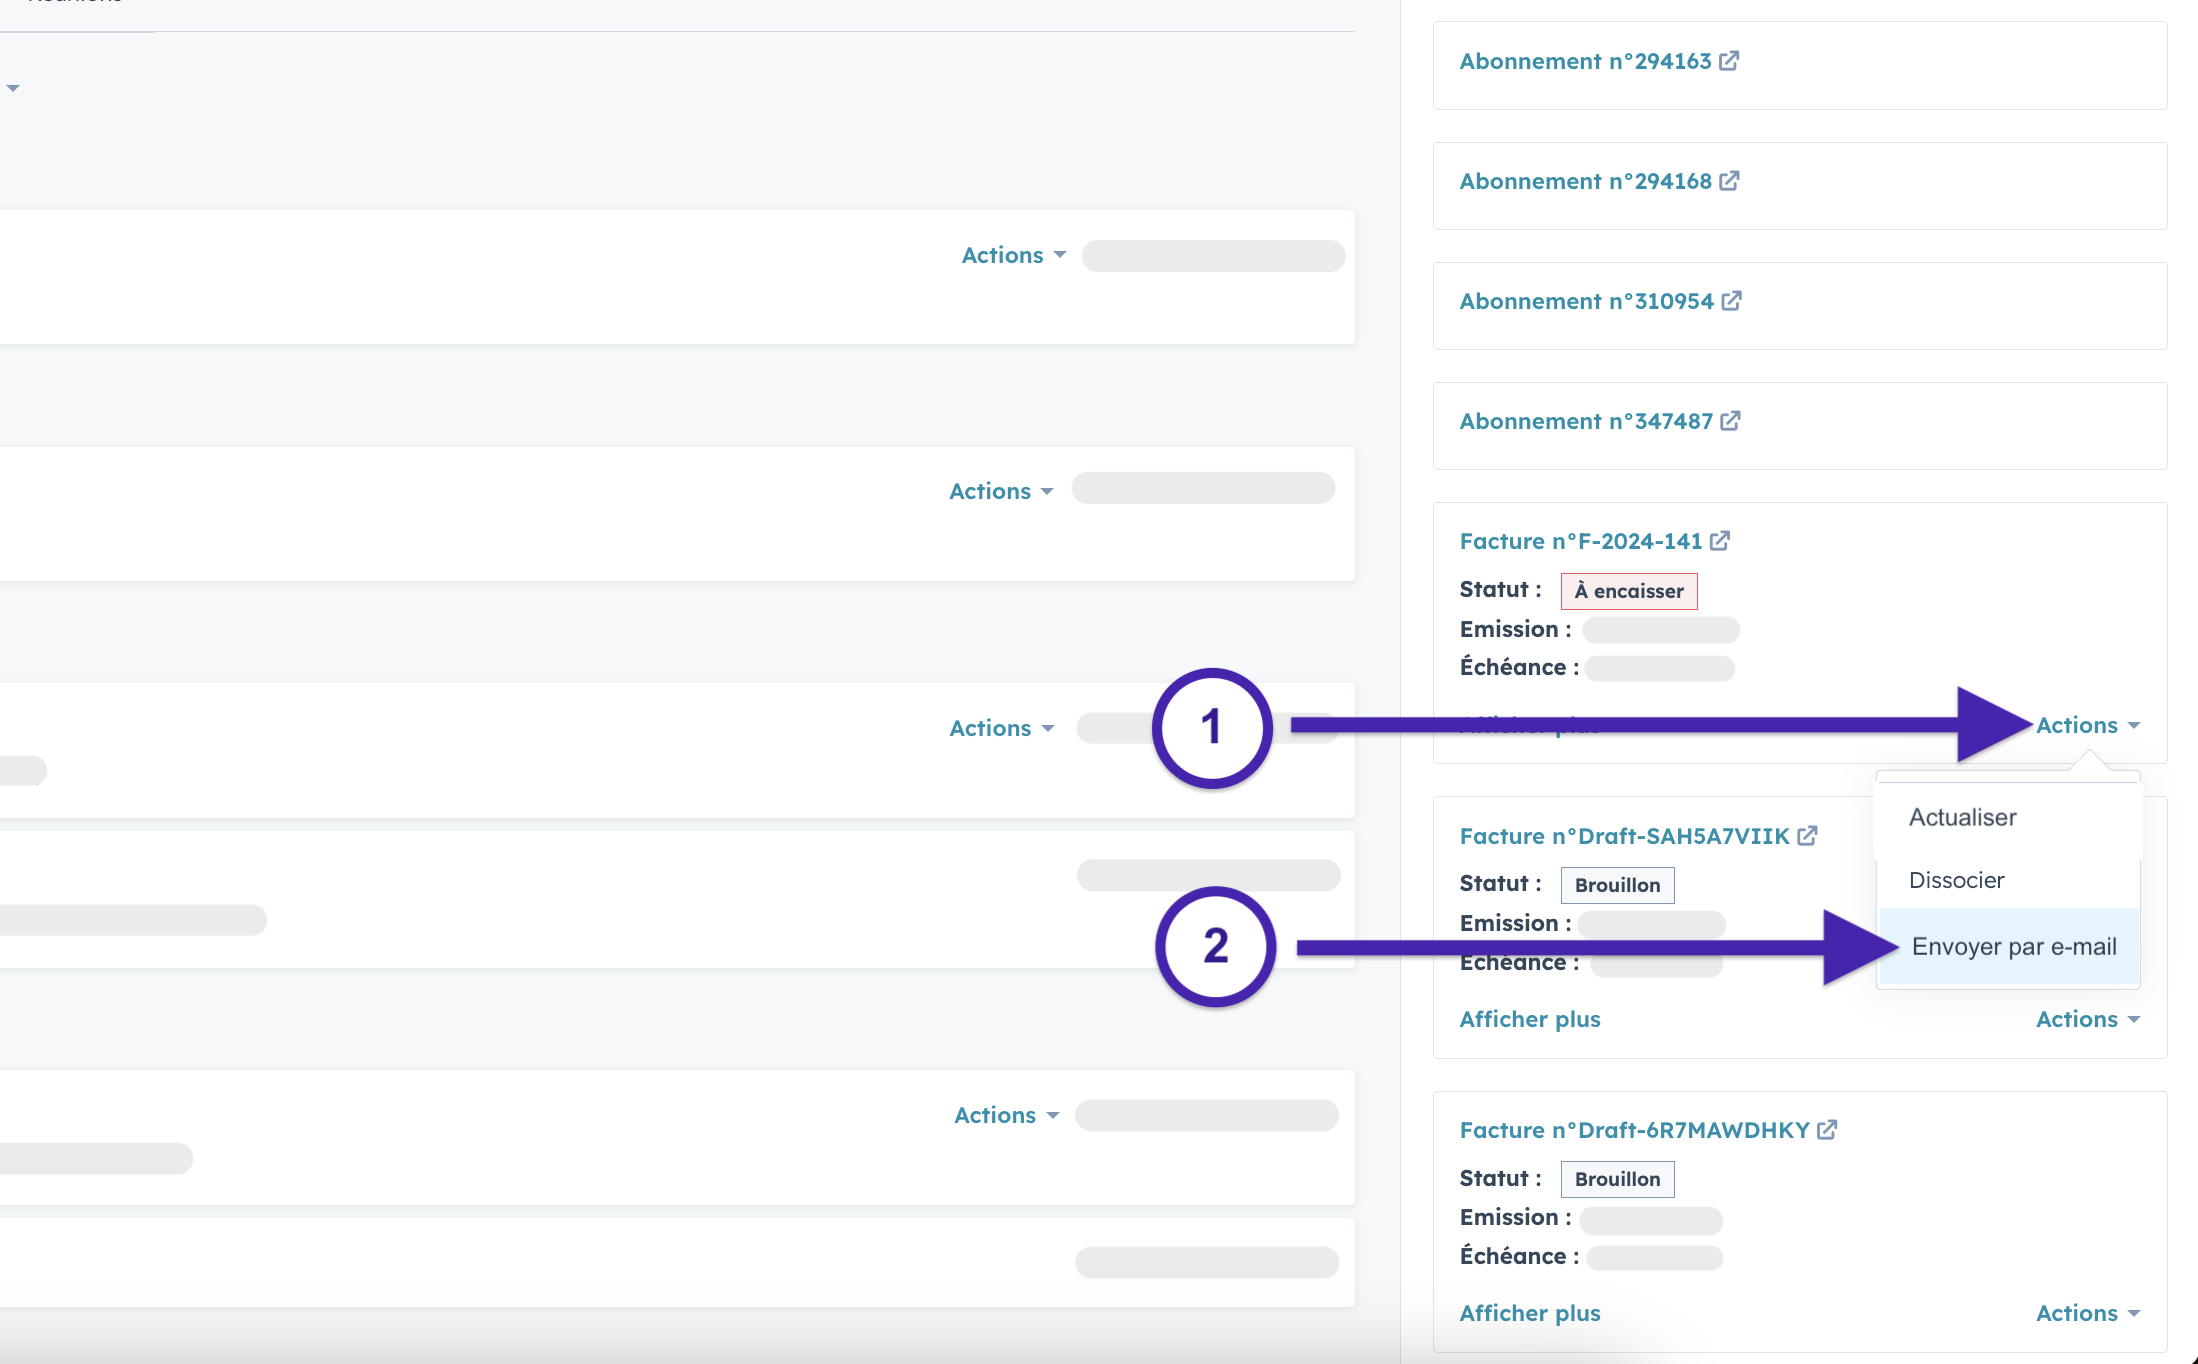Open the Facture n°F-2024-141 link
This screenshot has width=2198, height=1364.
tap(1580, 542)
